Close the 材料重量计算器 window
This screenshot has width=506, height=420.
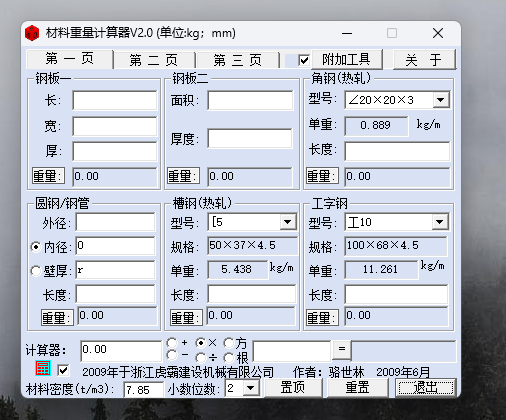(438, 33)
